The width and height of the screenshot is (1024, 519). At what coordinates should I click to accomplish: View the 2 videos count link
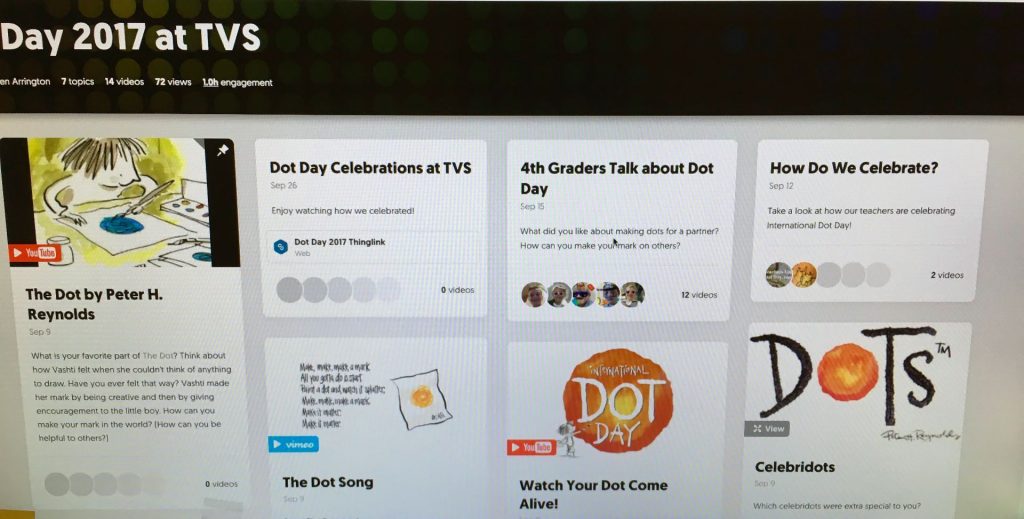946,275
